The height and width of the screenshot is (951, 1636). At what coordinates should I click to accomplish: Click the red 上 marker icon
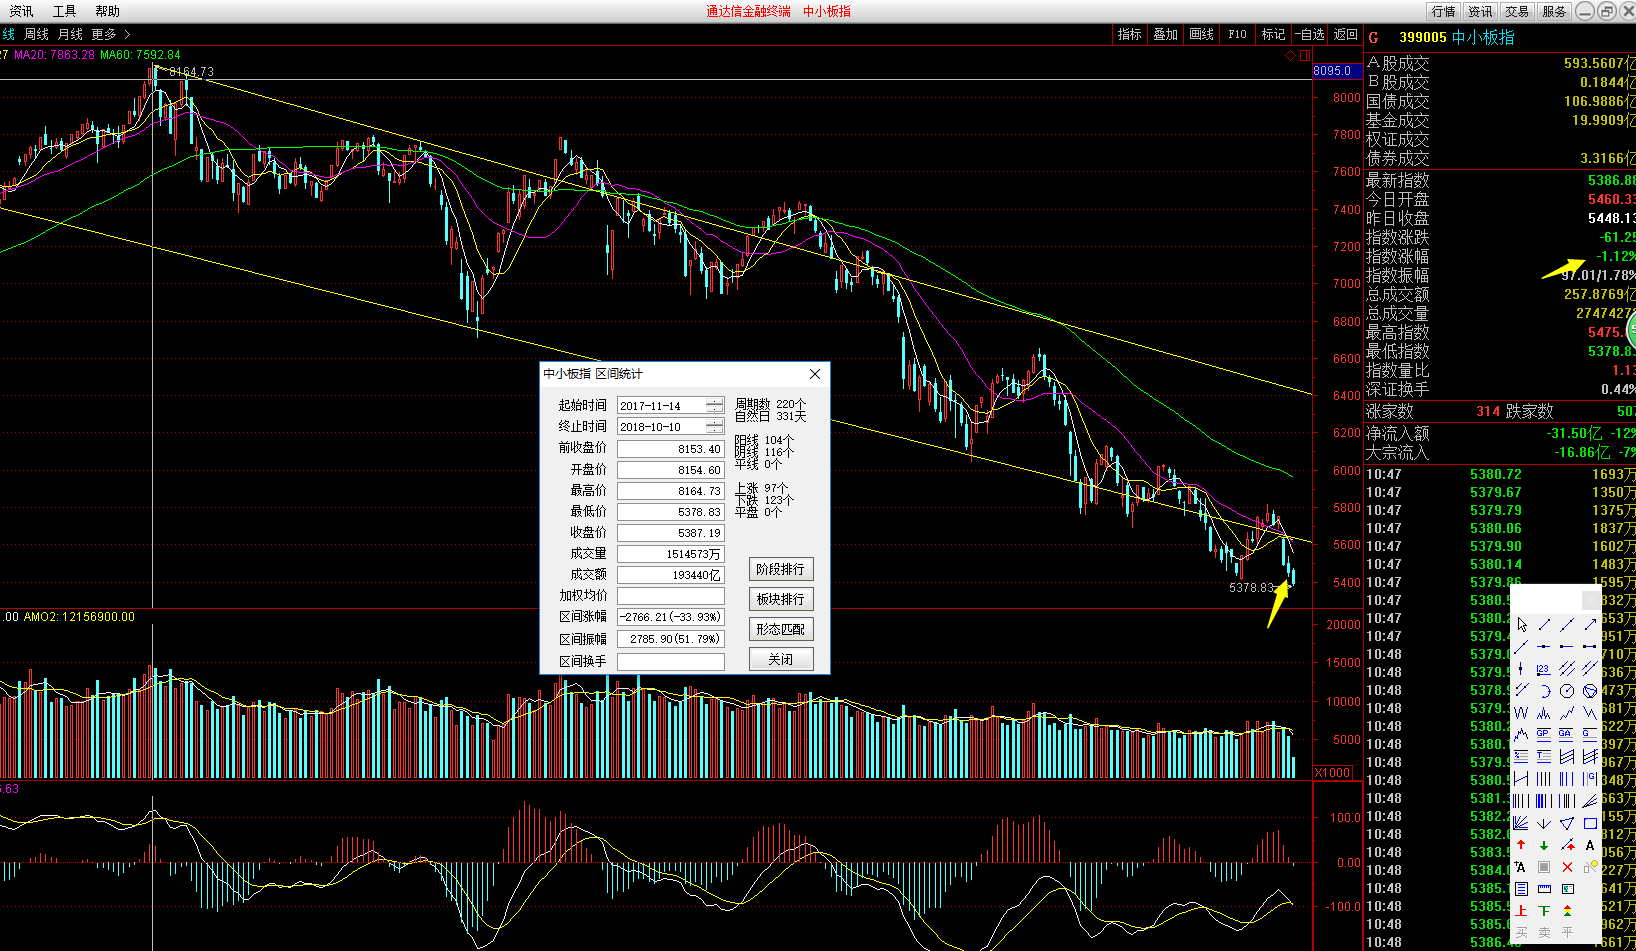(x=1521, y=910)
